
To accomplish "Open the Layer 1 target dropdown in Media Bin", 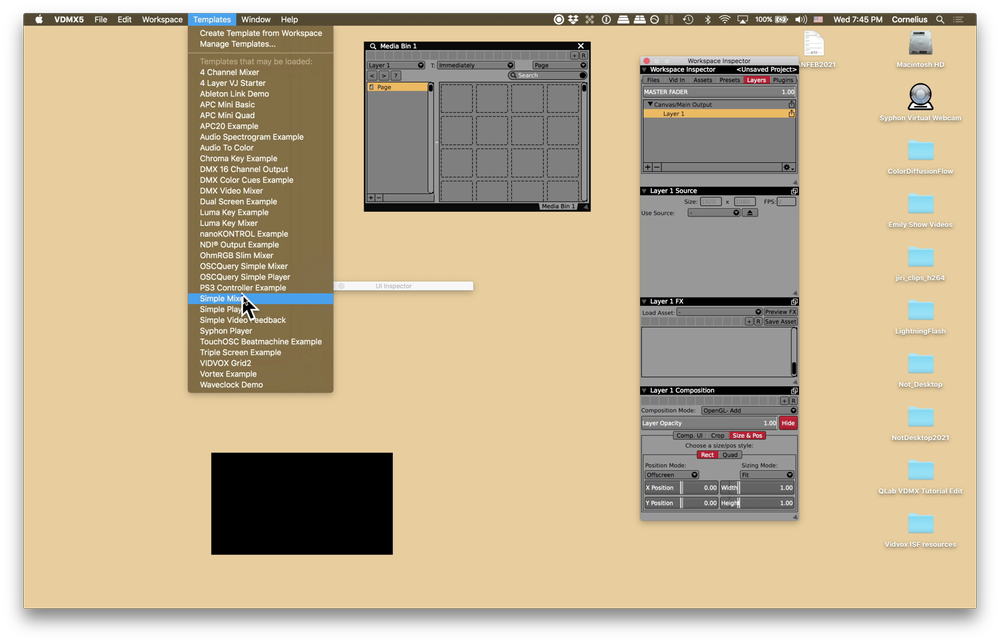I will pos(395,65).
